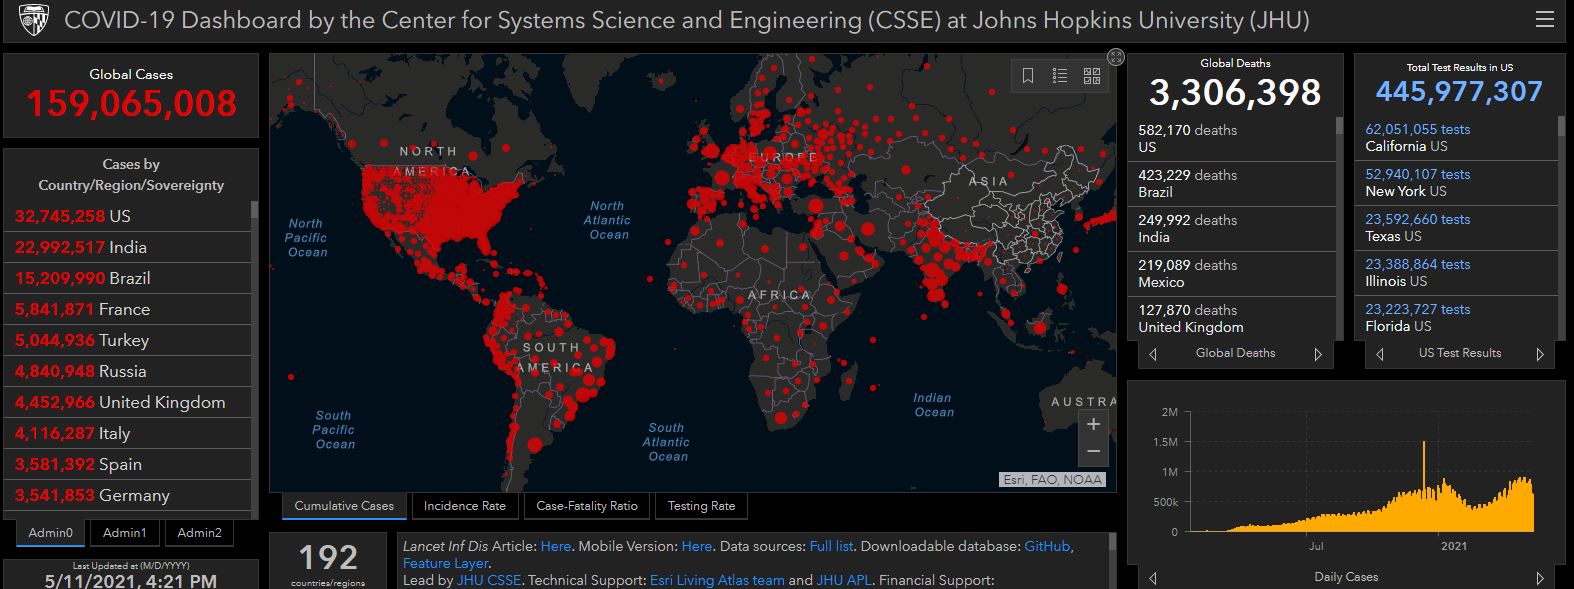The height and width of the screenshot is (589, 1574).
Task: Show the map legend list icon
Action: (x=1060, y=76)
